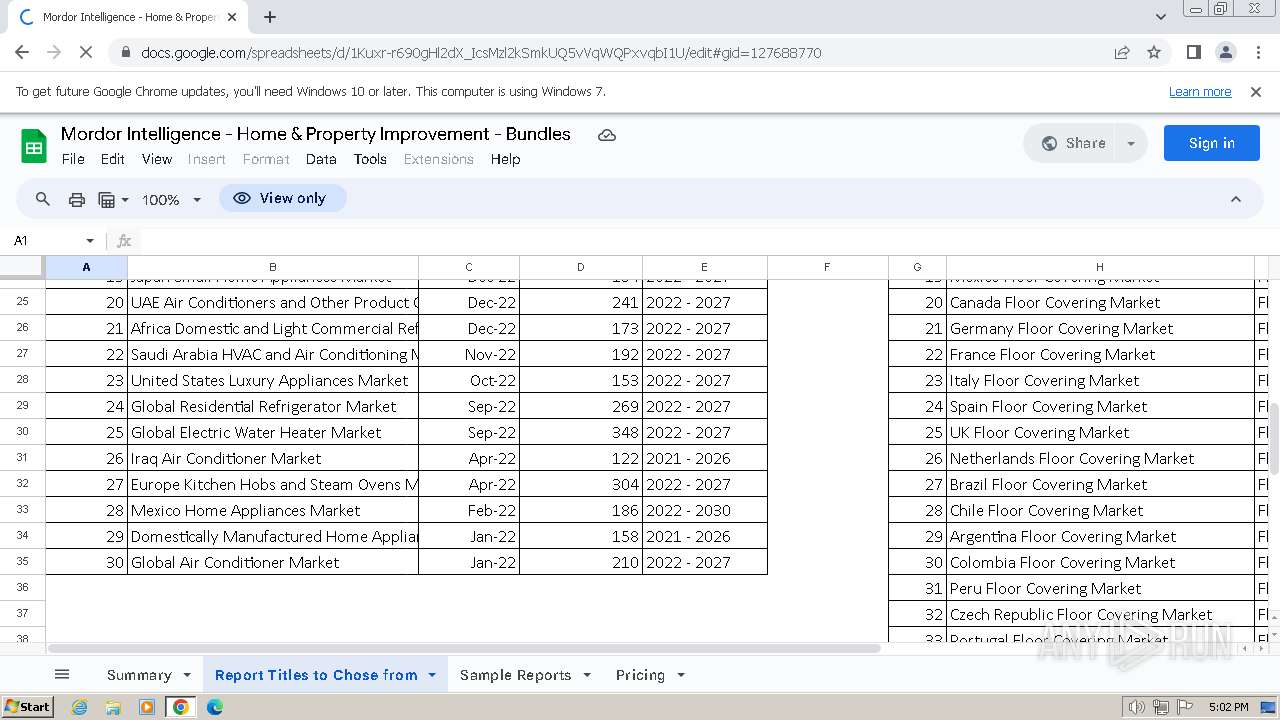Open the Name box dropdown arrow
This screenshot has height=720, width=1280.
coord(90,241)
